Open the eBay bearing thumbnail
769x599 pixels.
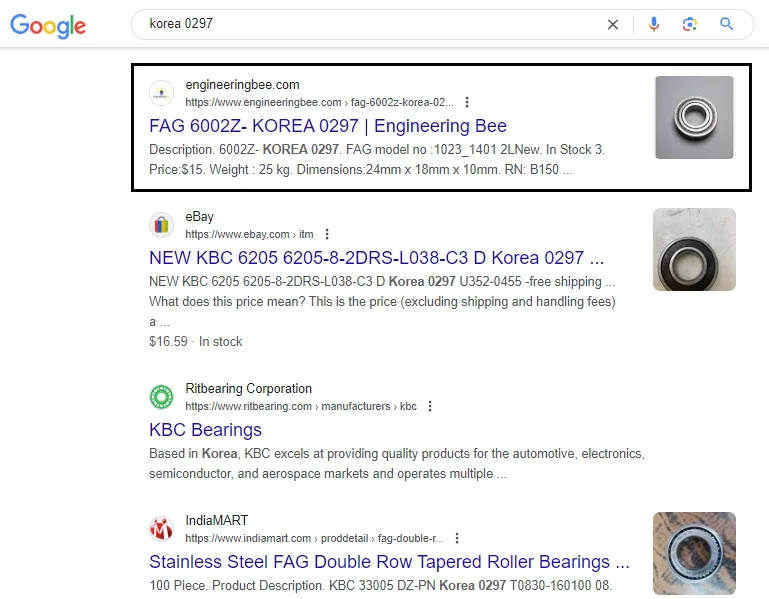click(x=694, y=249)
